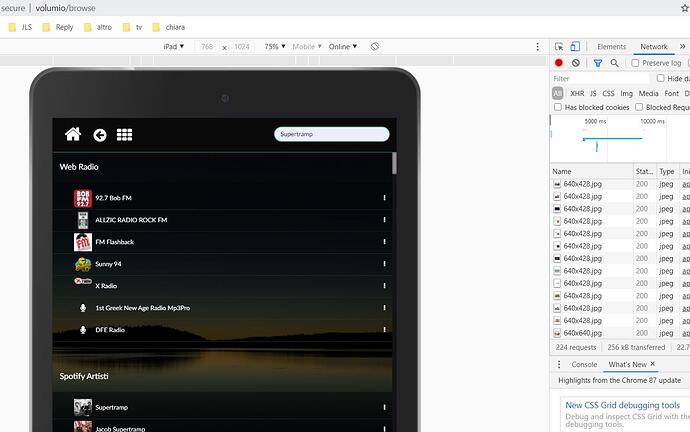Open network search magnifier
The height and width of the screenshot is (432, 690).
614,63
